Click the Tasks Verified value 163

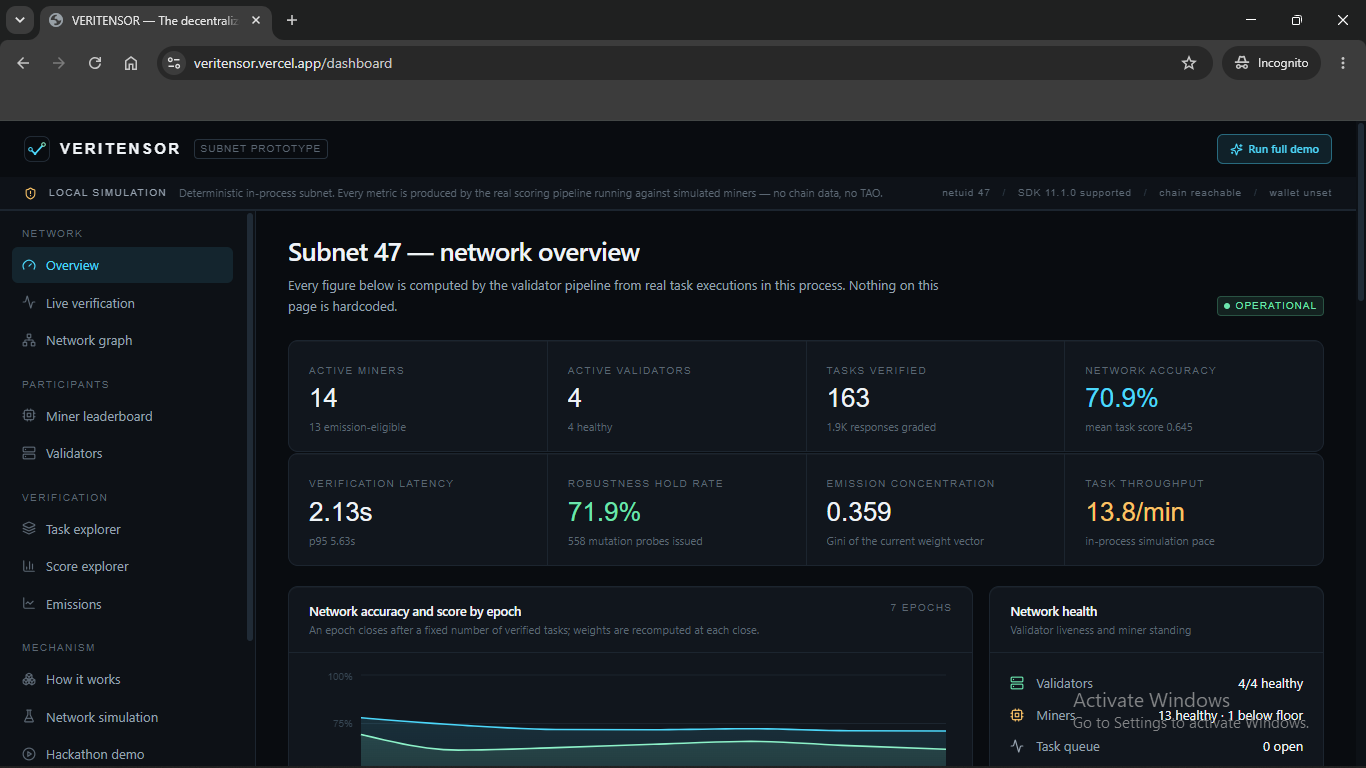click(848, 398)
